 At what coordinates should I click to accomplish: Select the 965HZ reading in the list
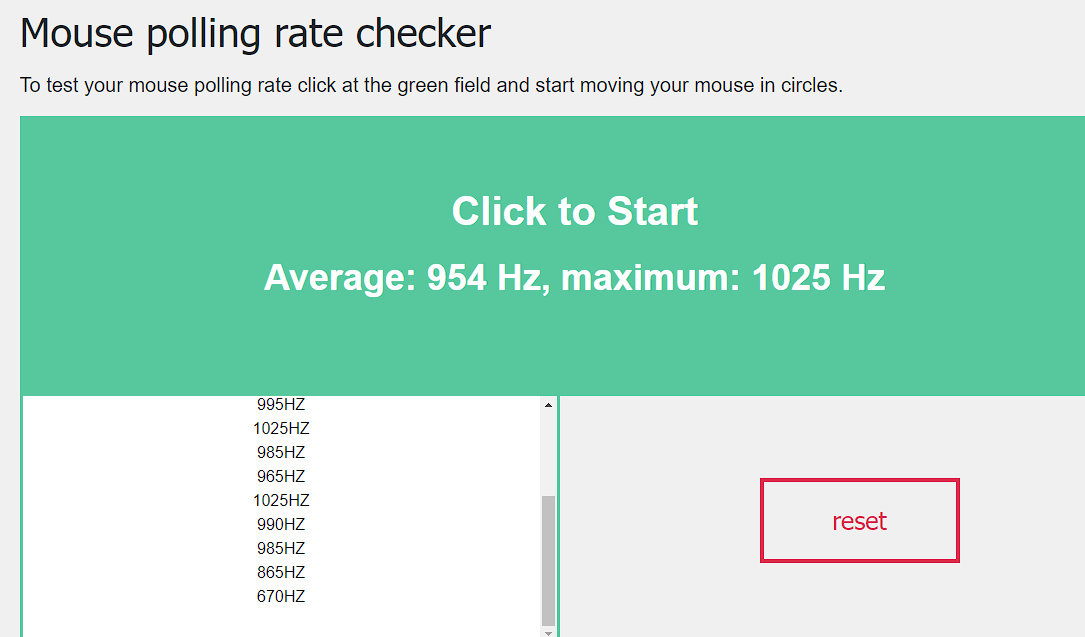point(281,476)
